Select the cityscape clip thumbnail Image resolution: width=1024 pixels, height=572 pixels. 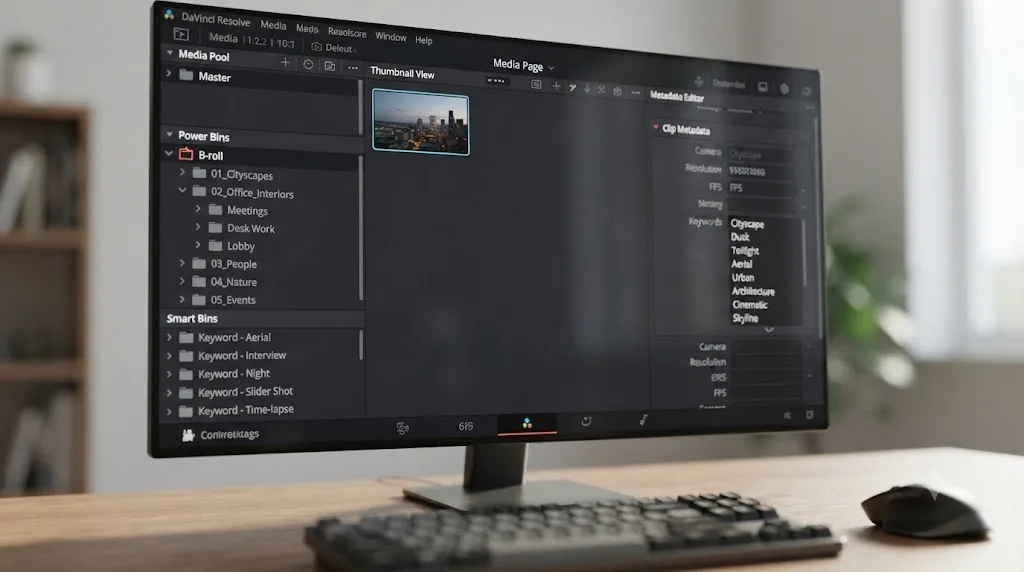point(421,122)
